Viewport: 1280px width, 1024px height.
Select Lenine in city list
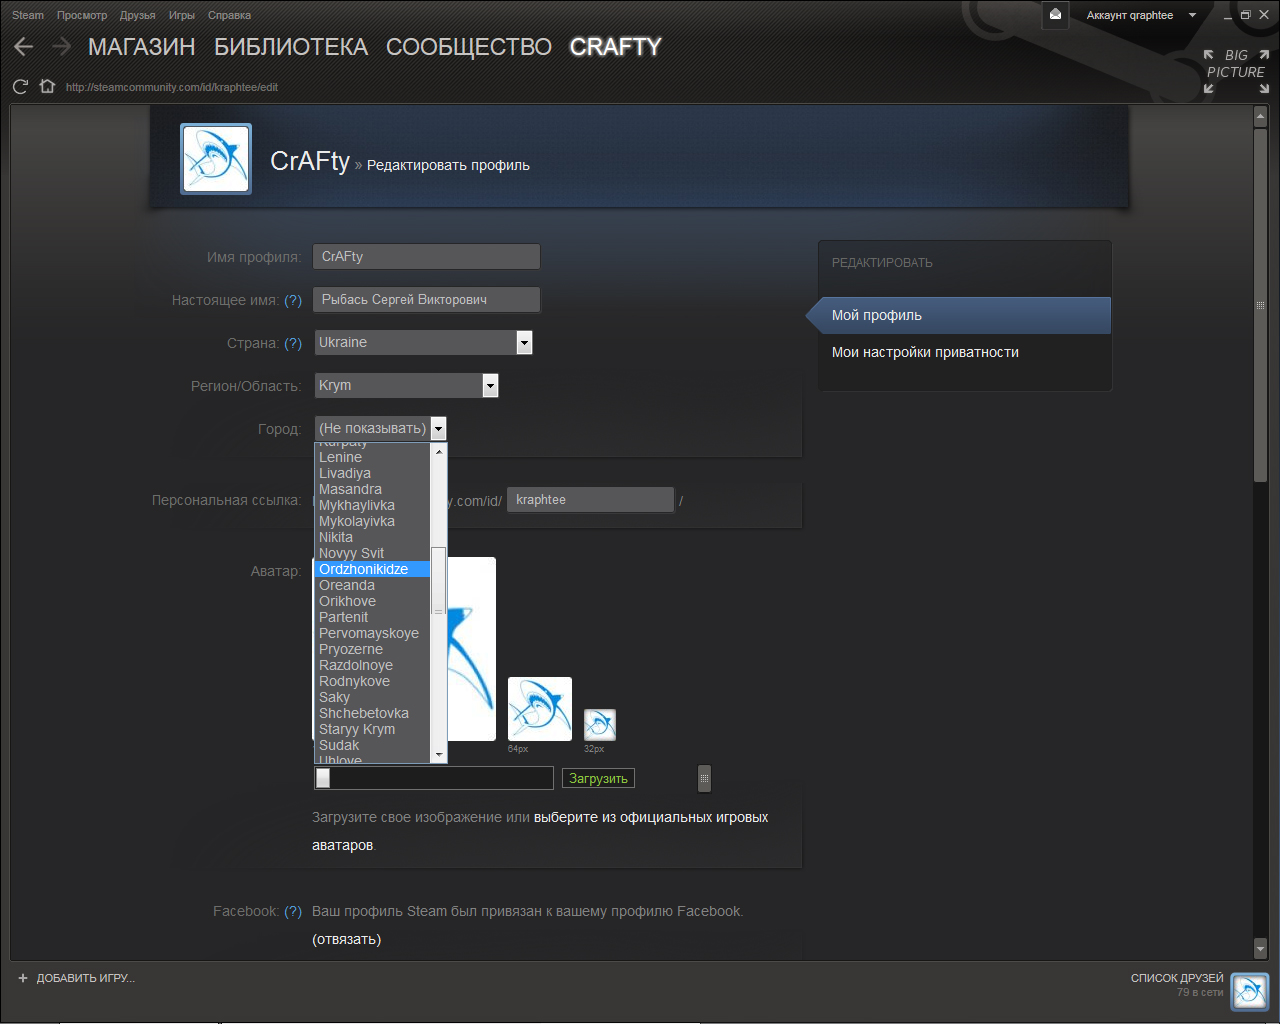pos(373,457)
